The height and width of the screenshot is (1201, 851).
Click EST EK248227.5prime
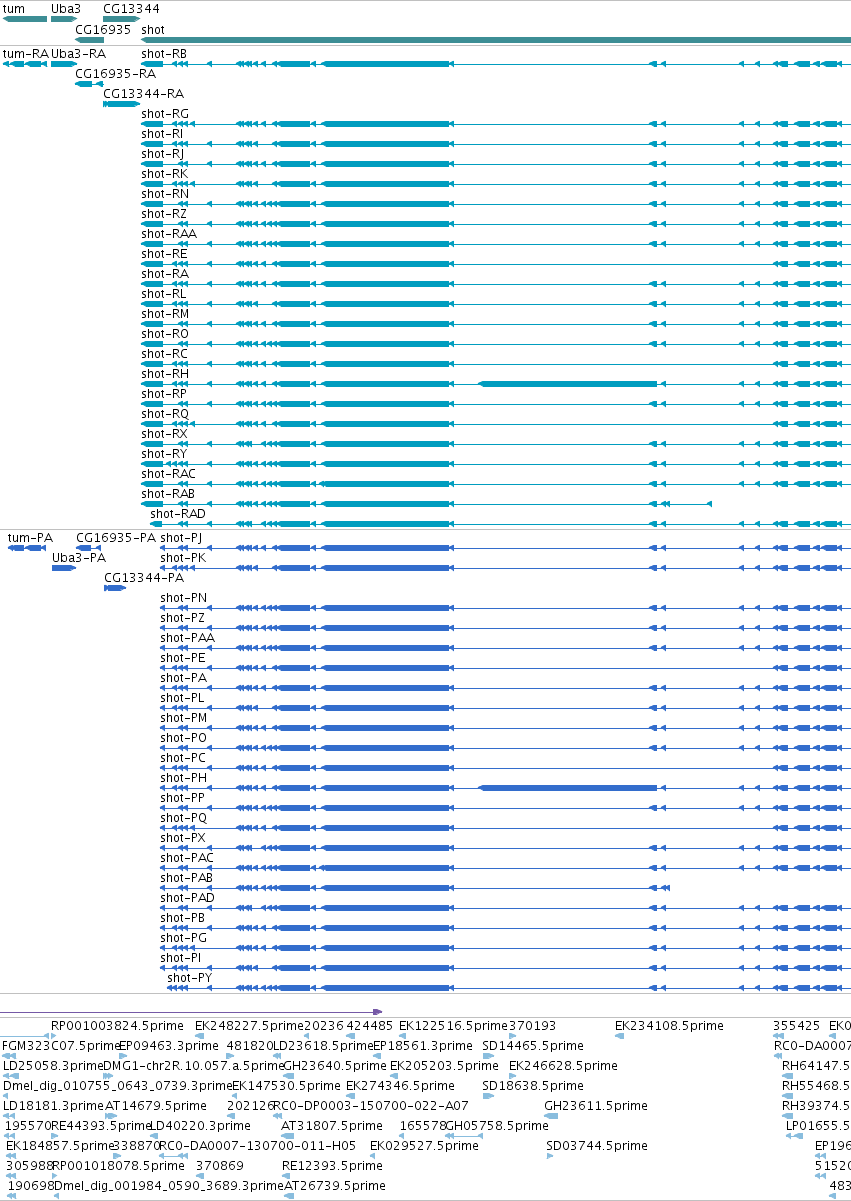[248, 1026]
